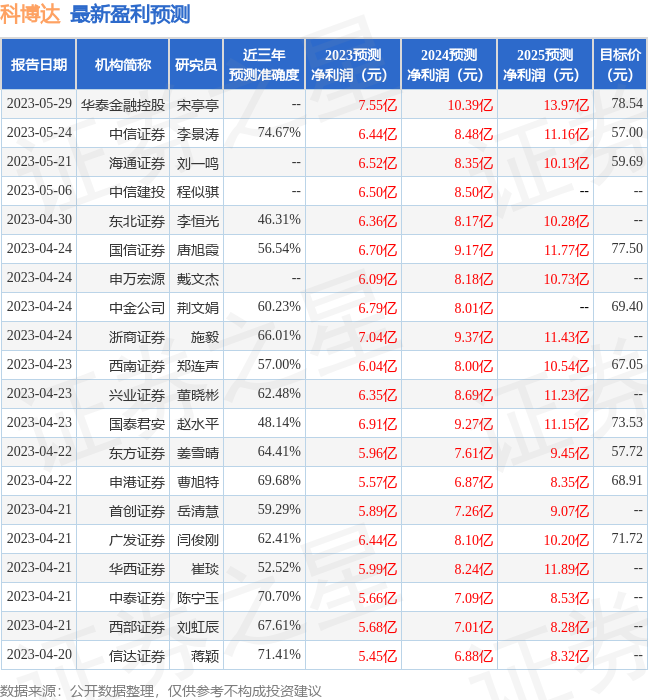The height and width of the screenshot is (700, 648).
Task: Click researcher name 董晓彬
Action: [198, 396]
